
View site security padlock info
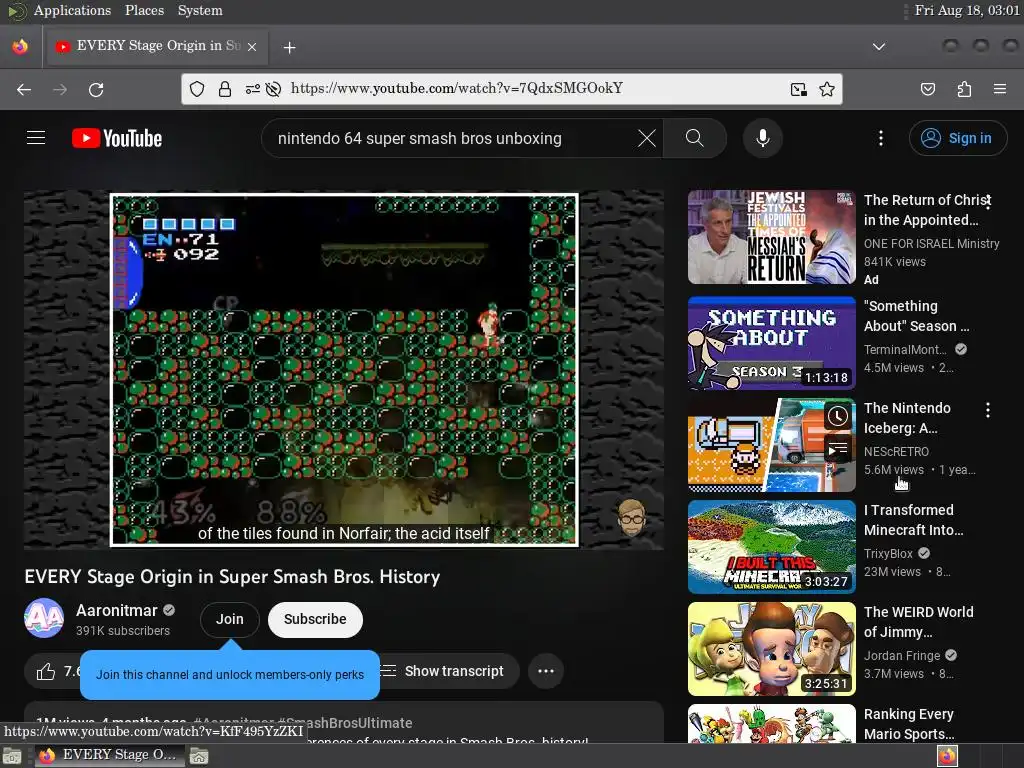pyautogui.click(x=225, y=89)
